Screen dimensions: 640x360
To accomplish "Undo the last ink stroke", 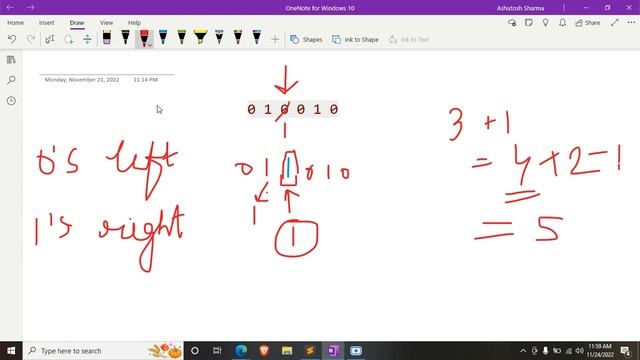I will (x=12, y=39).
